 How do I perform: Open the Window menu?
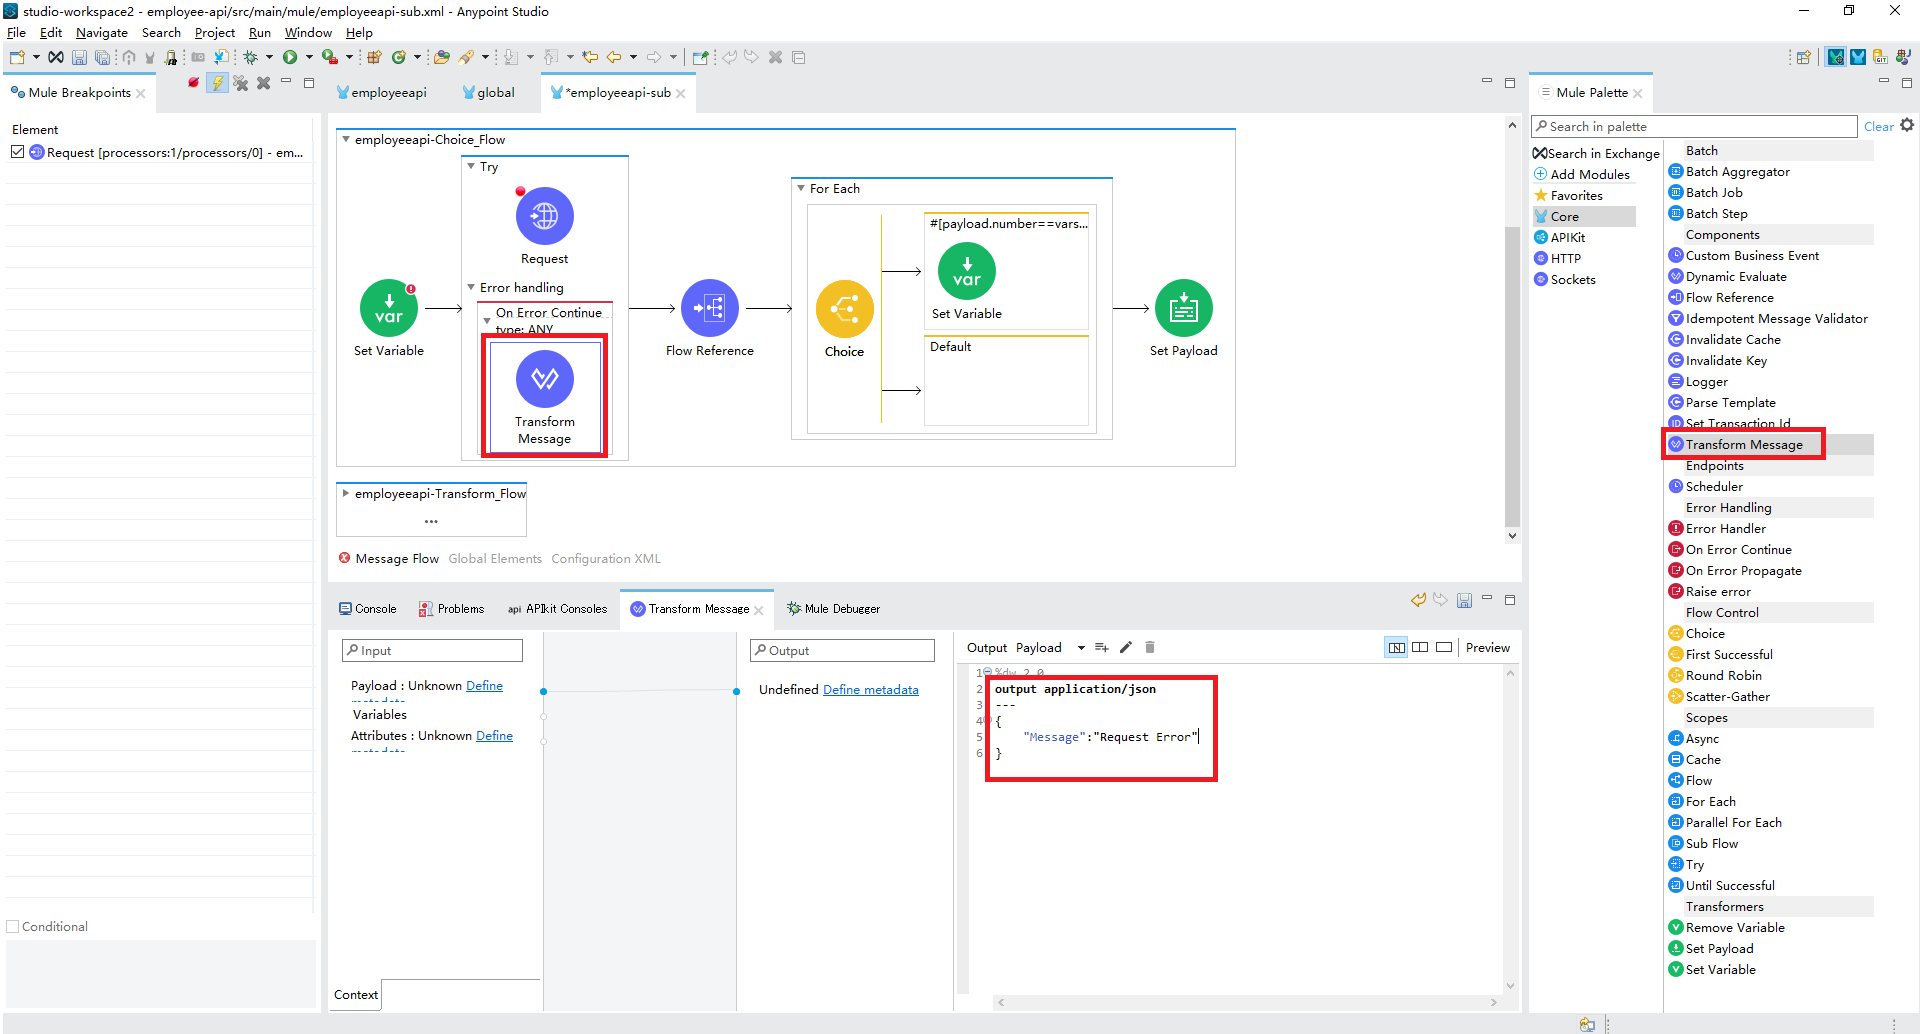click(308, 33)
